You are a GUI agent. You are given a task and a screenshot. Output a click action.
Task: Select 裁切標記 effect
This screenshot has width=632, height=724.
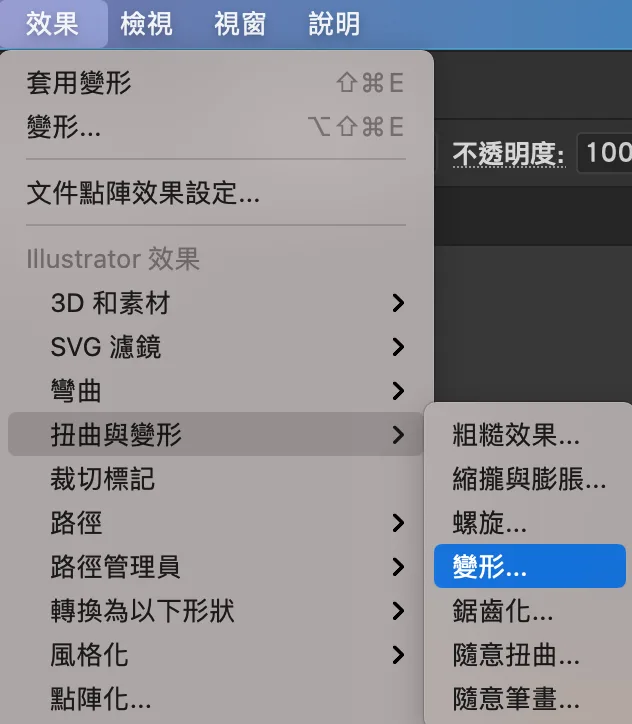click(216, 478)
